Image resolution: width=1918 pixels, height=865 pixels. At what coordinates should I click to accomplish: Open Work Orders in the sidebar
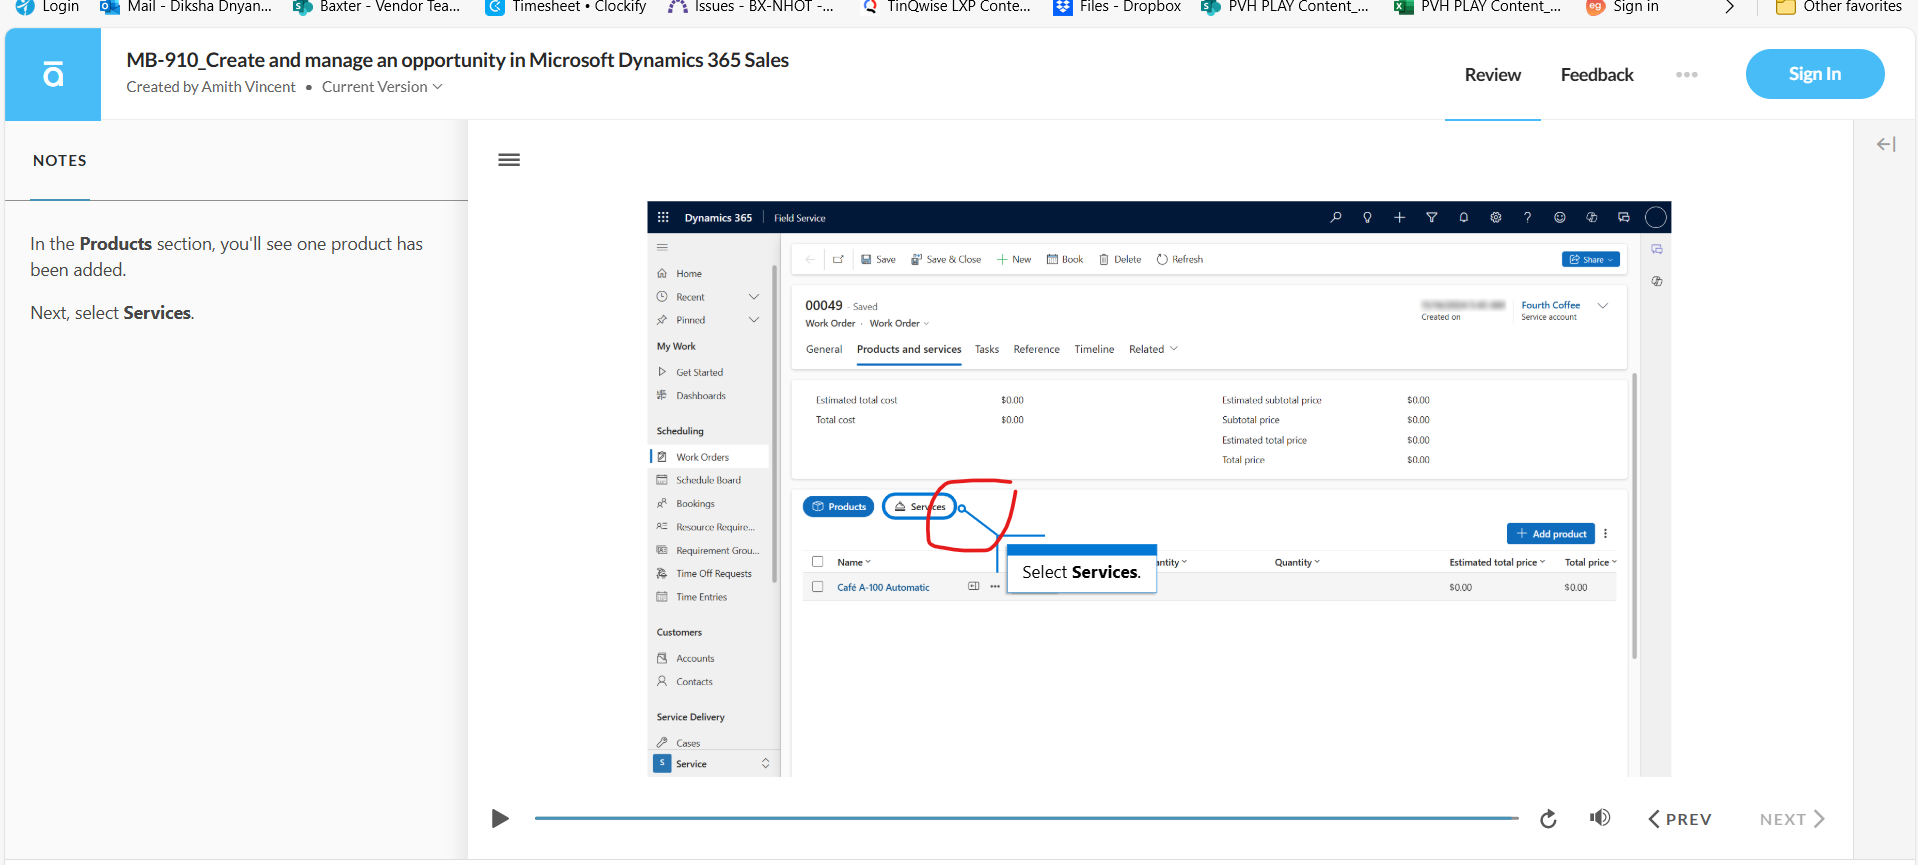[711, 457]
